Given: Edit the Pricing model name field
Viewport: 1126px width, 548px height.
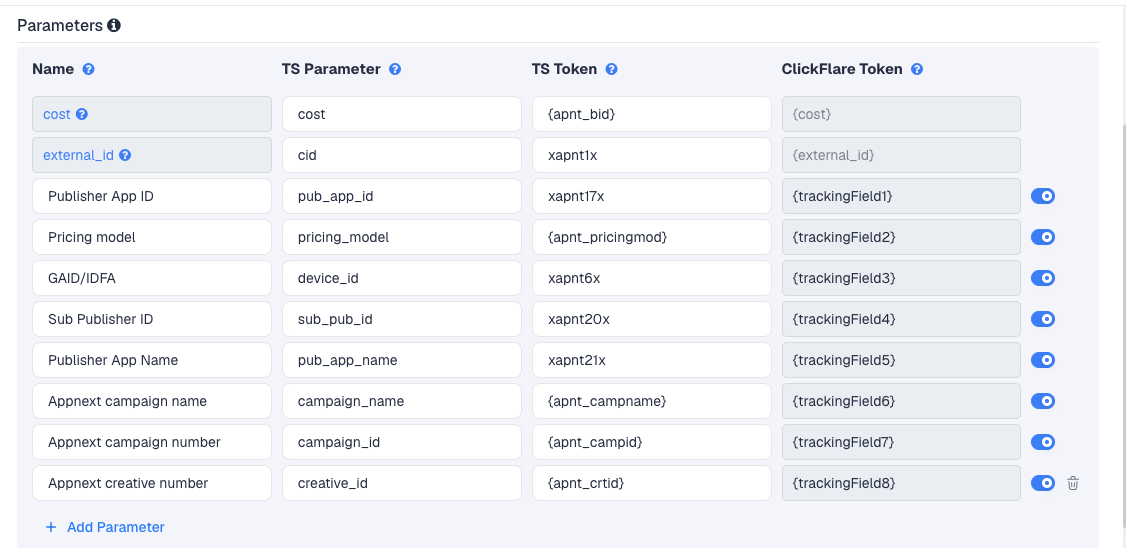Looking at the screenshot, I should click(152, 237).
